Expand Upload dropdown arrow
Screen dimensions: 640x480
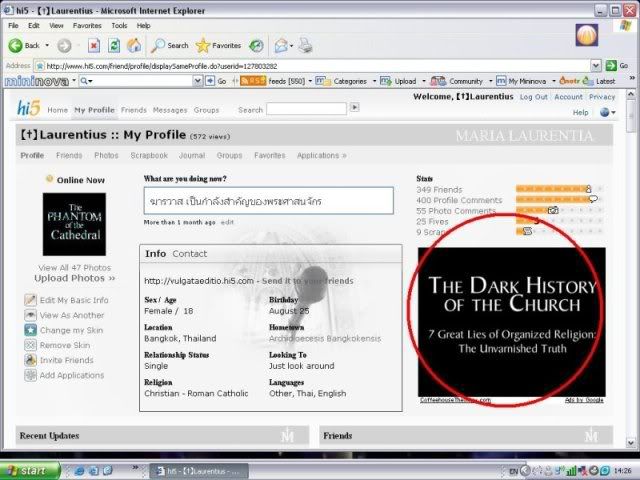424,81
